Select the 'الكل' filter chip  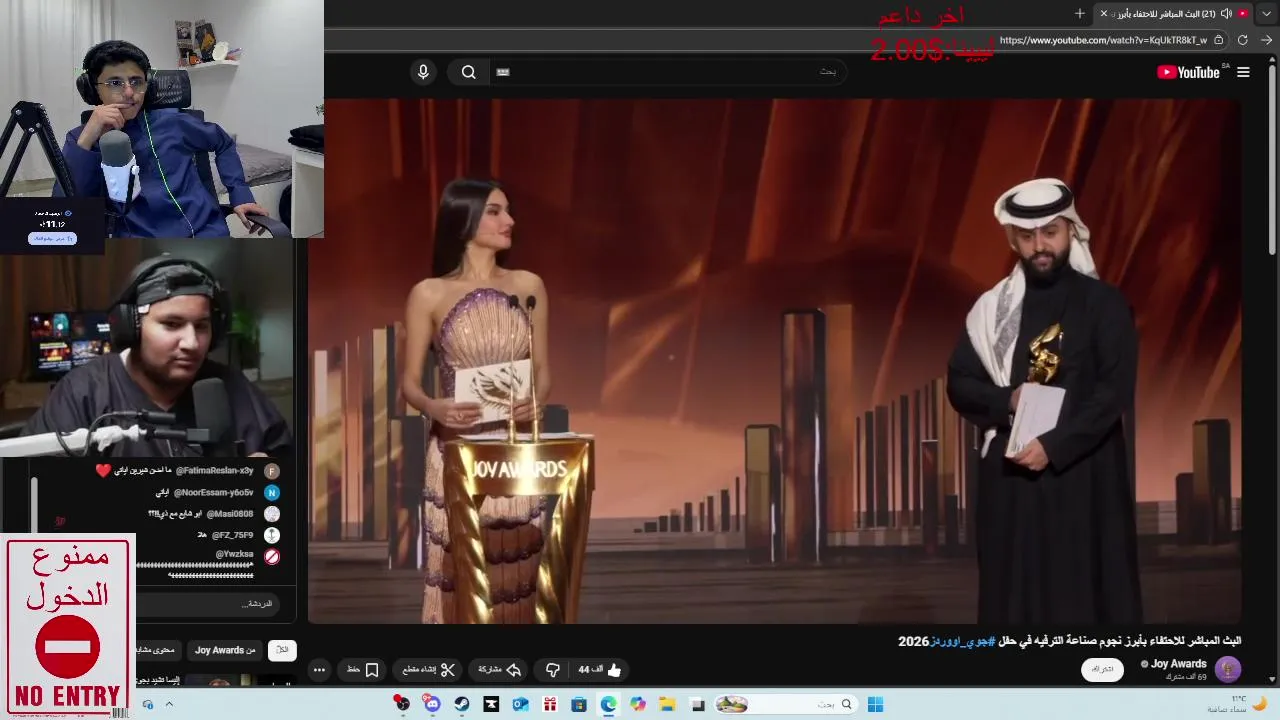coord(283,650)
